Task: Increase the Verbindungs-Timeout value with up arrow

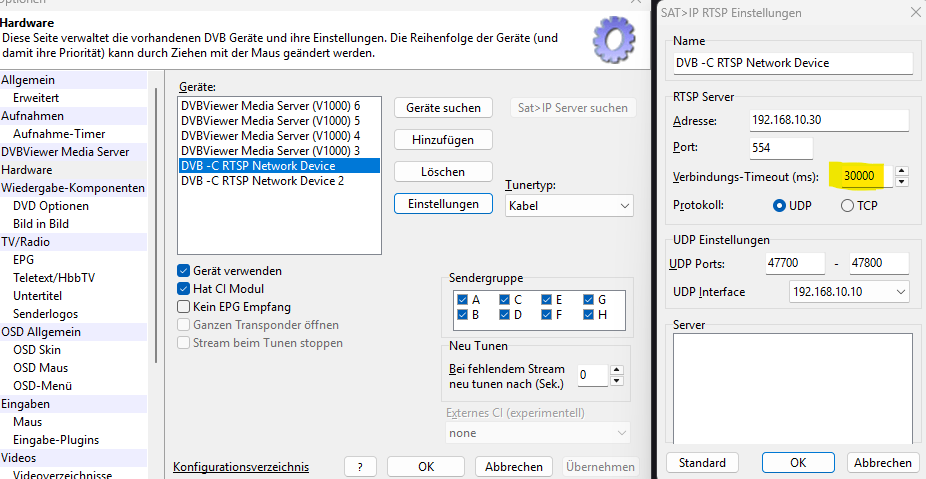Action: [902, 171]
